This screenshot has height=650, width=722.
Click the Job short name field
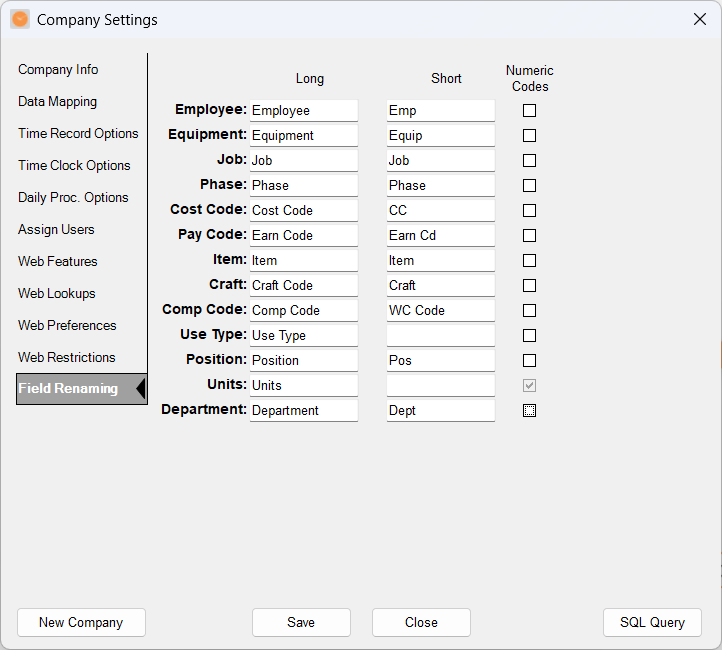point(441,161)
